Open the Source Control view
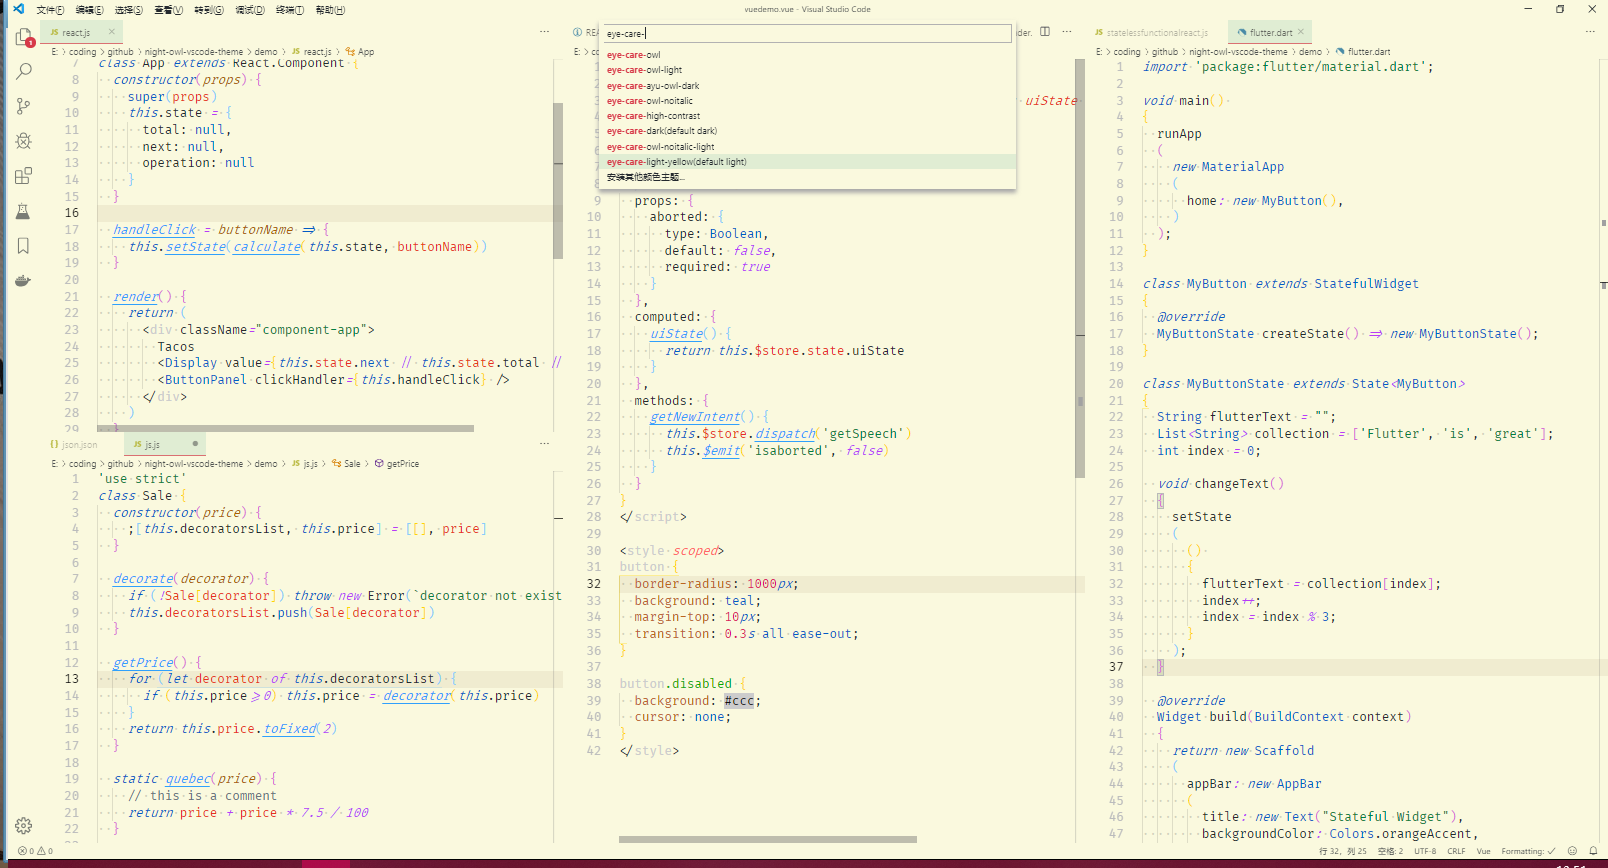The image size is (1608, 868). pos(24,106)
